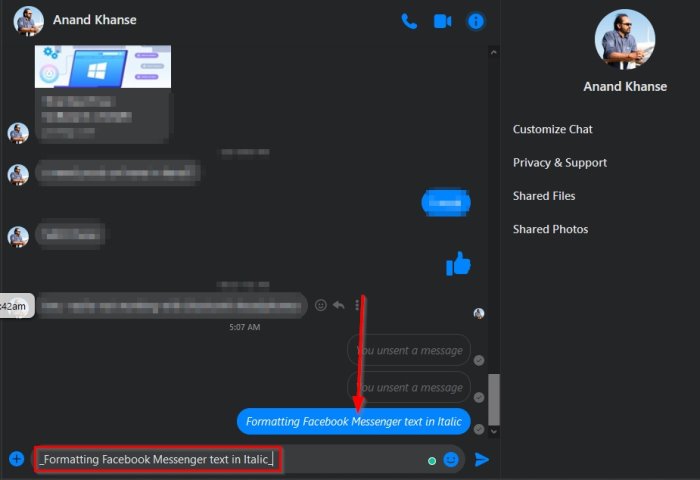Expand Privacy & Support section
The height and width of the screenshot is (480, 700).
pyautogui.click(x=559, y=163)
